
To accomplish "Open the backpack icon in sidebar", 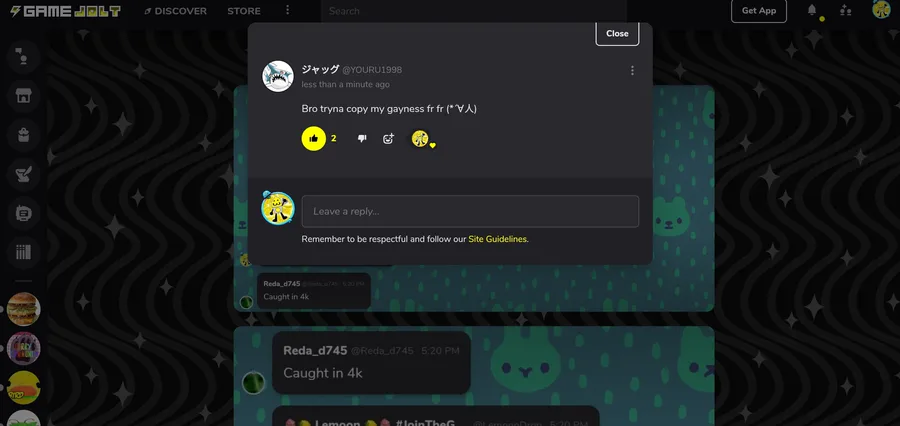I will pos(24,135).
